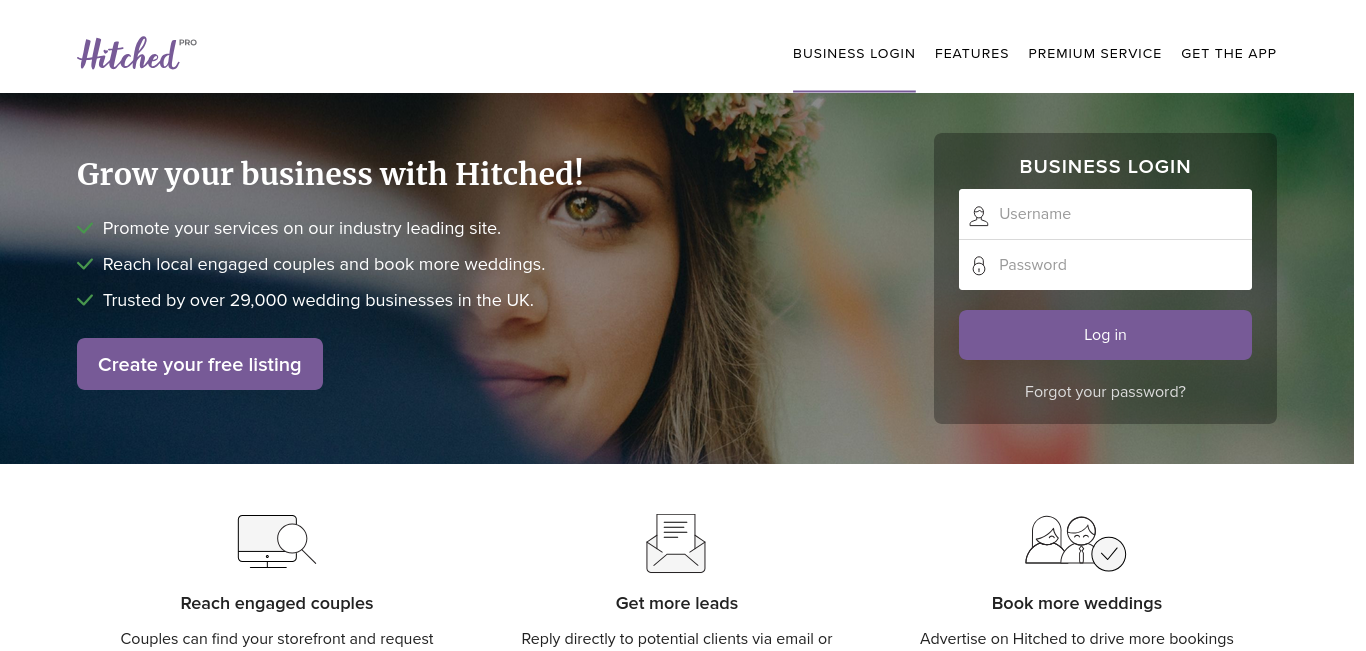The image size is (1366, 651).
Task: Click the Hitched Pro logo
Action: tap(137, 53)
